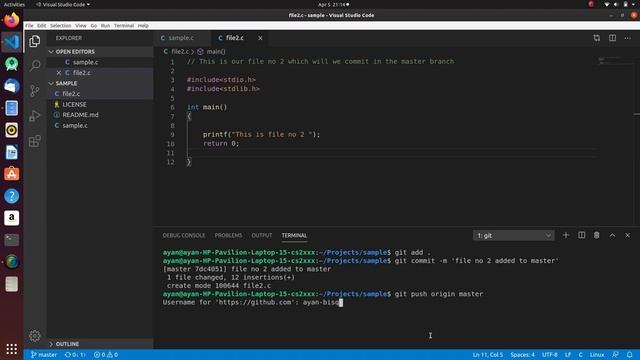
Task: Open the File menu
Action: pos(29,25)
